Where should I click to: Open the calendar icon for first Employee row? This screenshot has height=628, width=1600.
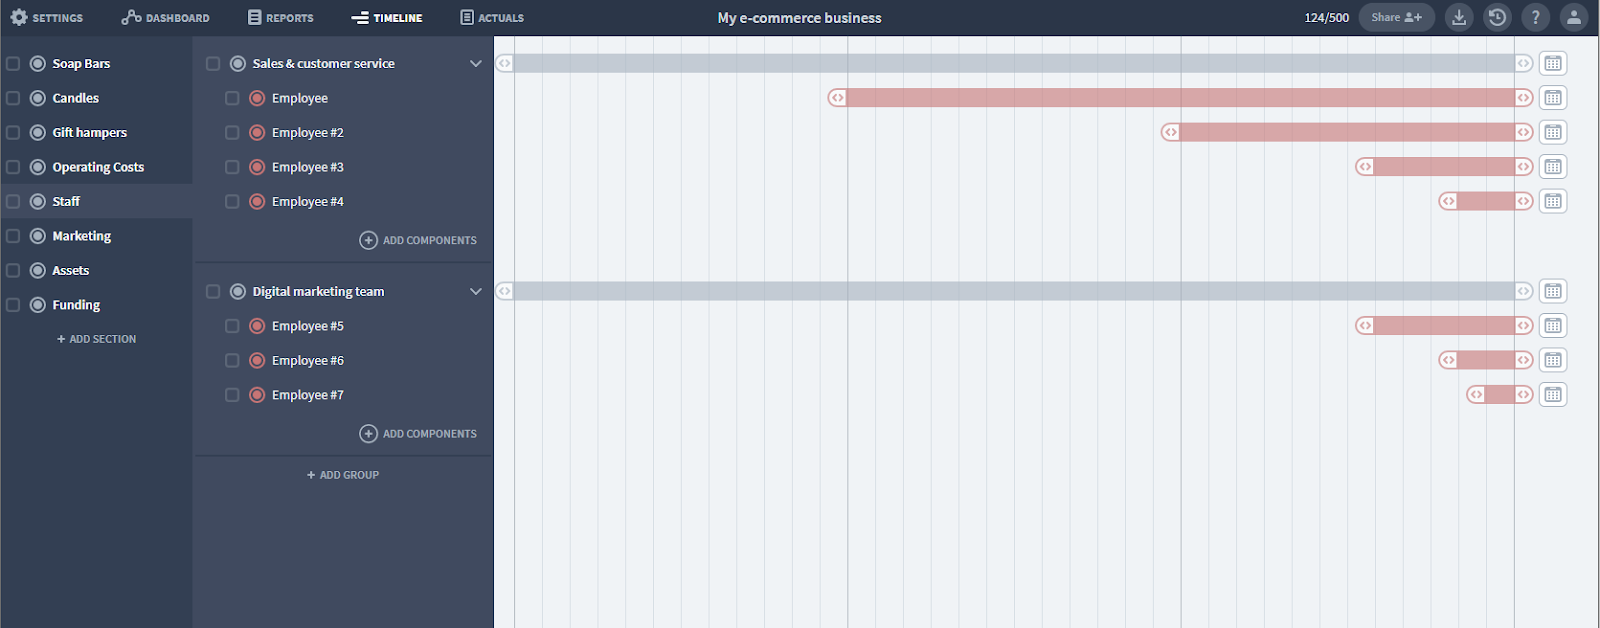click(1553, 98)
